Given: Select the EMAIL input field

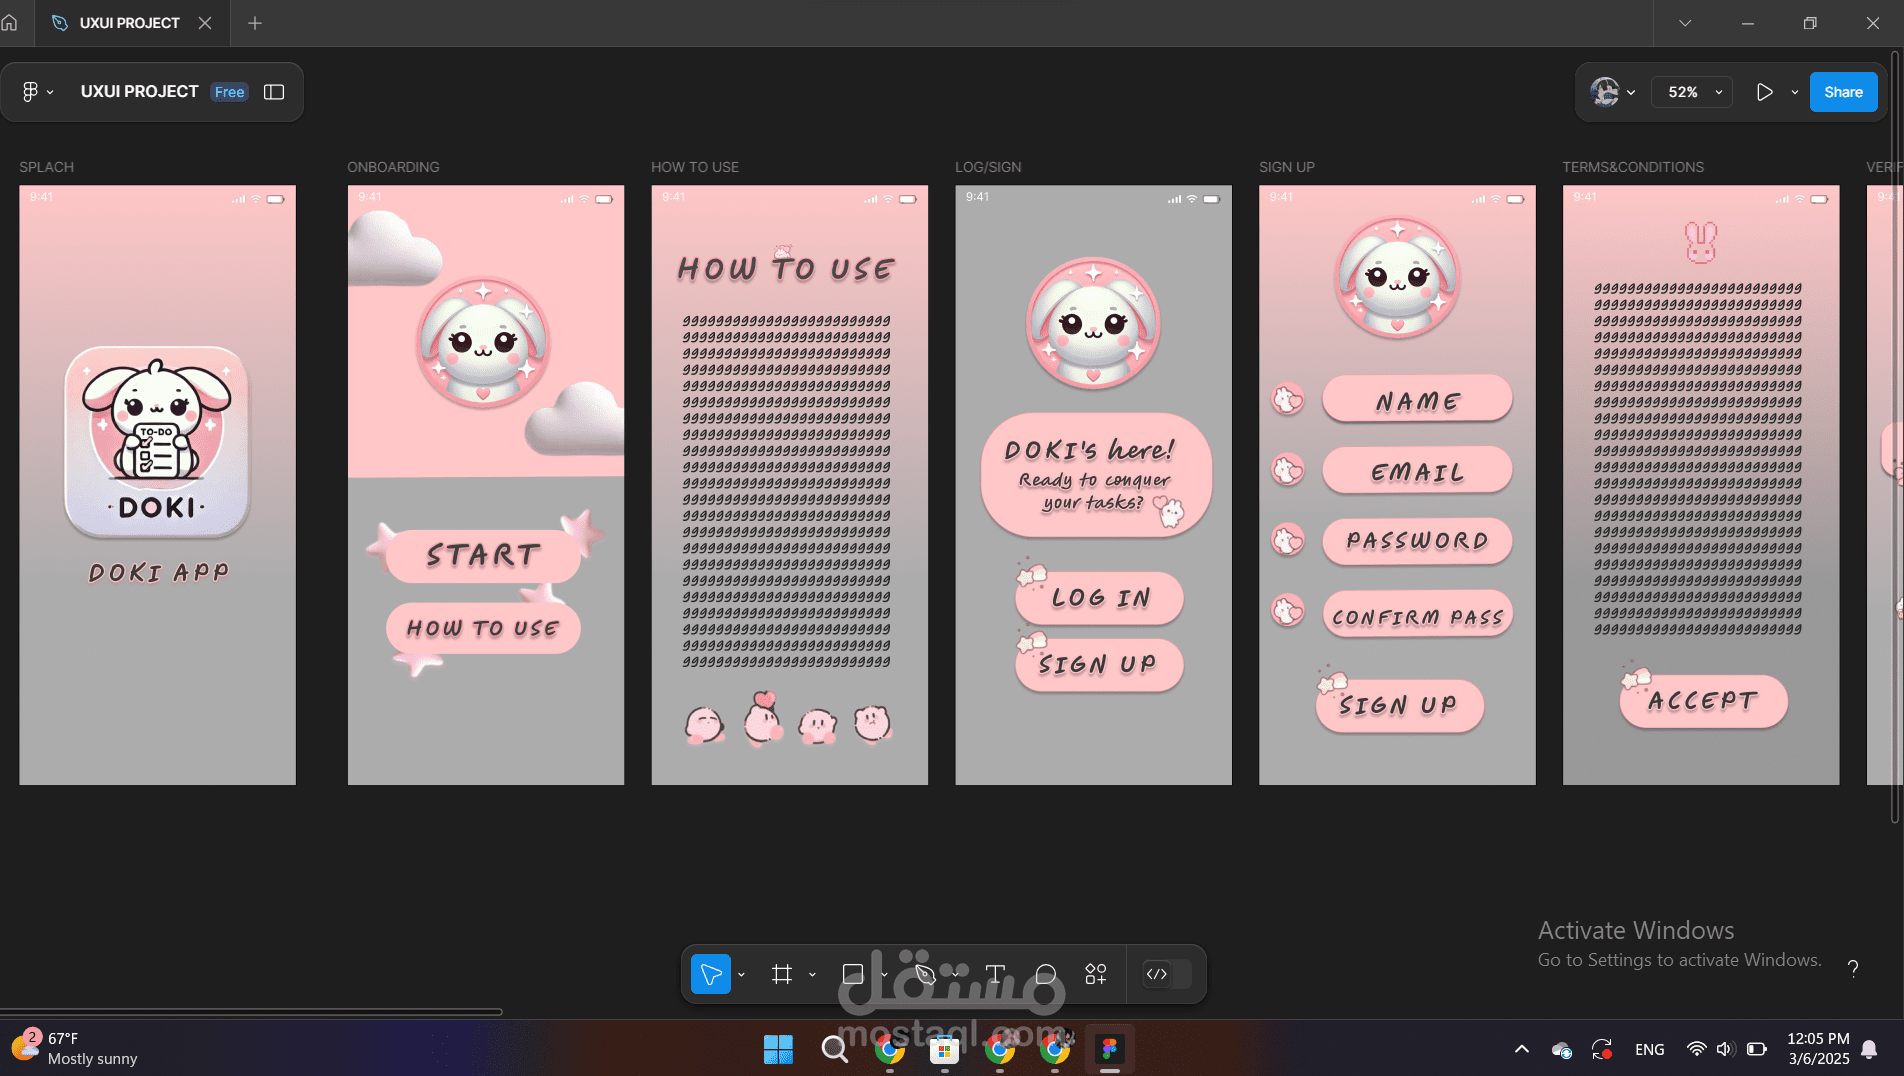Looking at the screenshot, I should tap(1417, 471).
